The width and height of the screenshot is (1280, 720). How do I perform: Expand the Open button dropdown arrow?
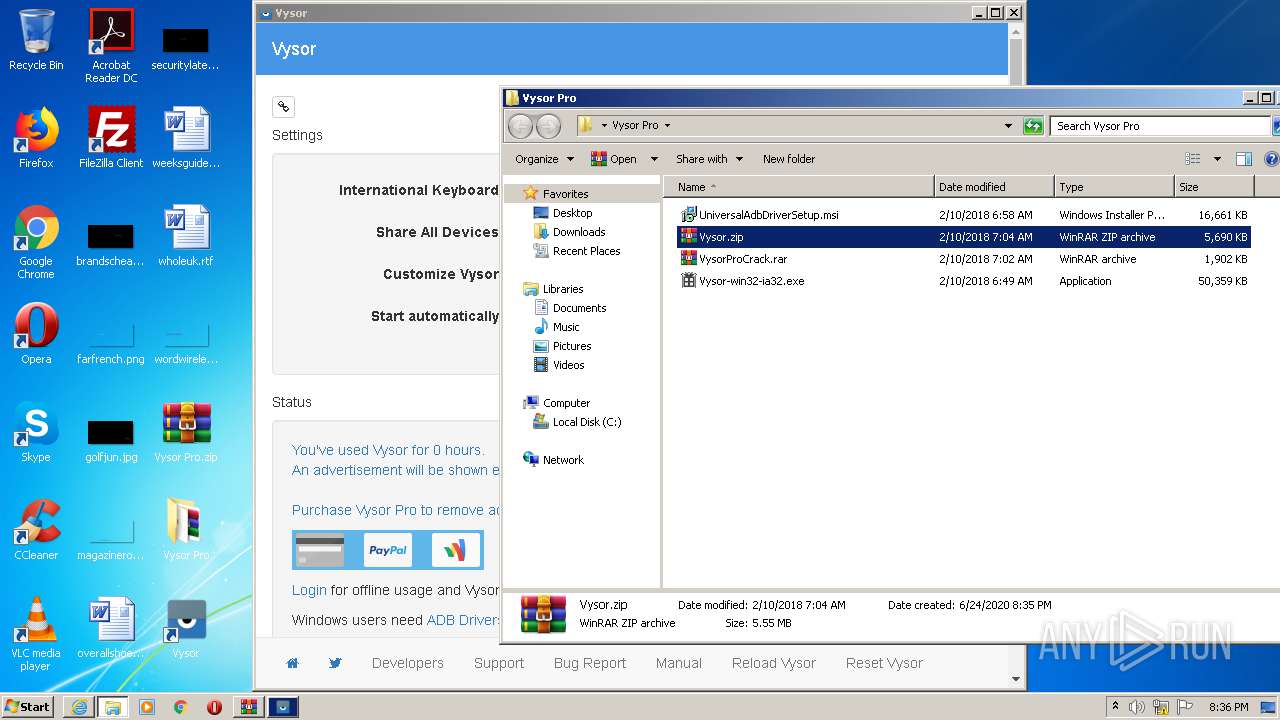tap(654, 159)
